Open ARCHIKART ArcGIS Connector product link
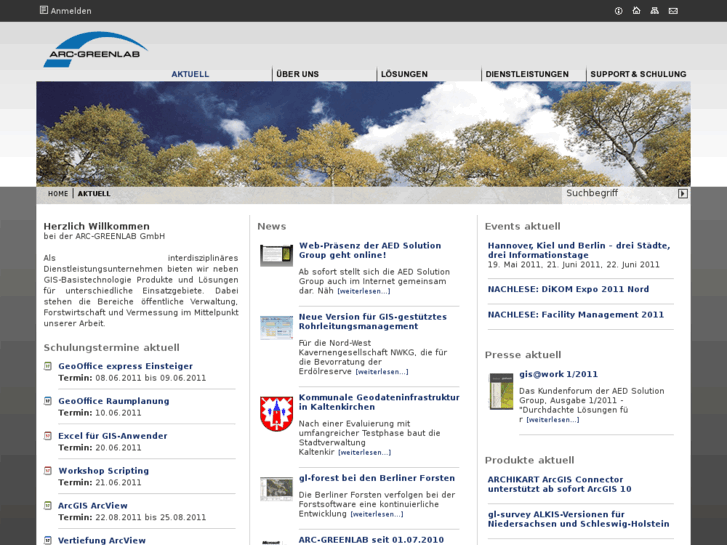This screenshot has width=727, height=545. tap(559, 484)
